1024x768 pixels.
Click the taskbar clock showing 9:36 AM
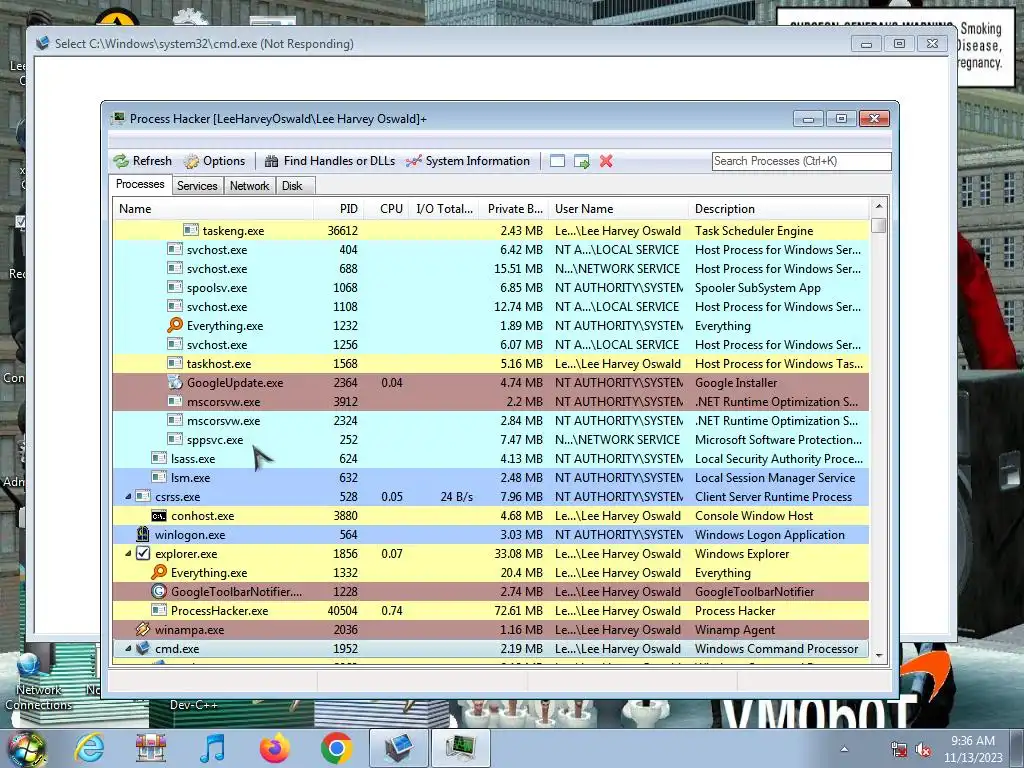[x=973, y=749]
